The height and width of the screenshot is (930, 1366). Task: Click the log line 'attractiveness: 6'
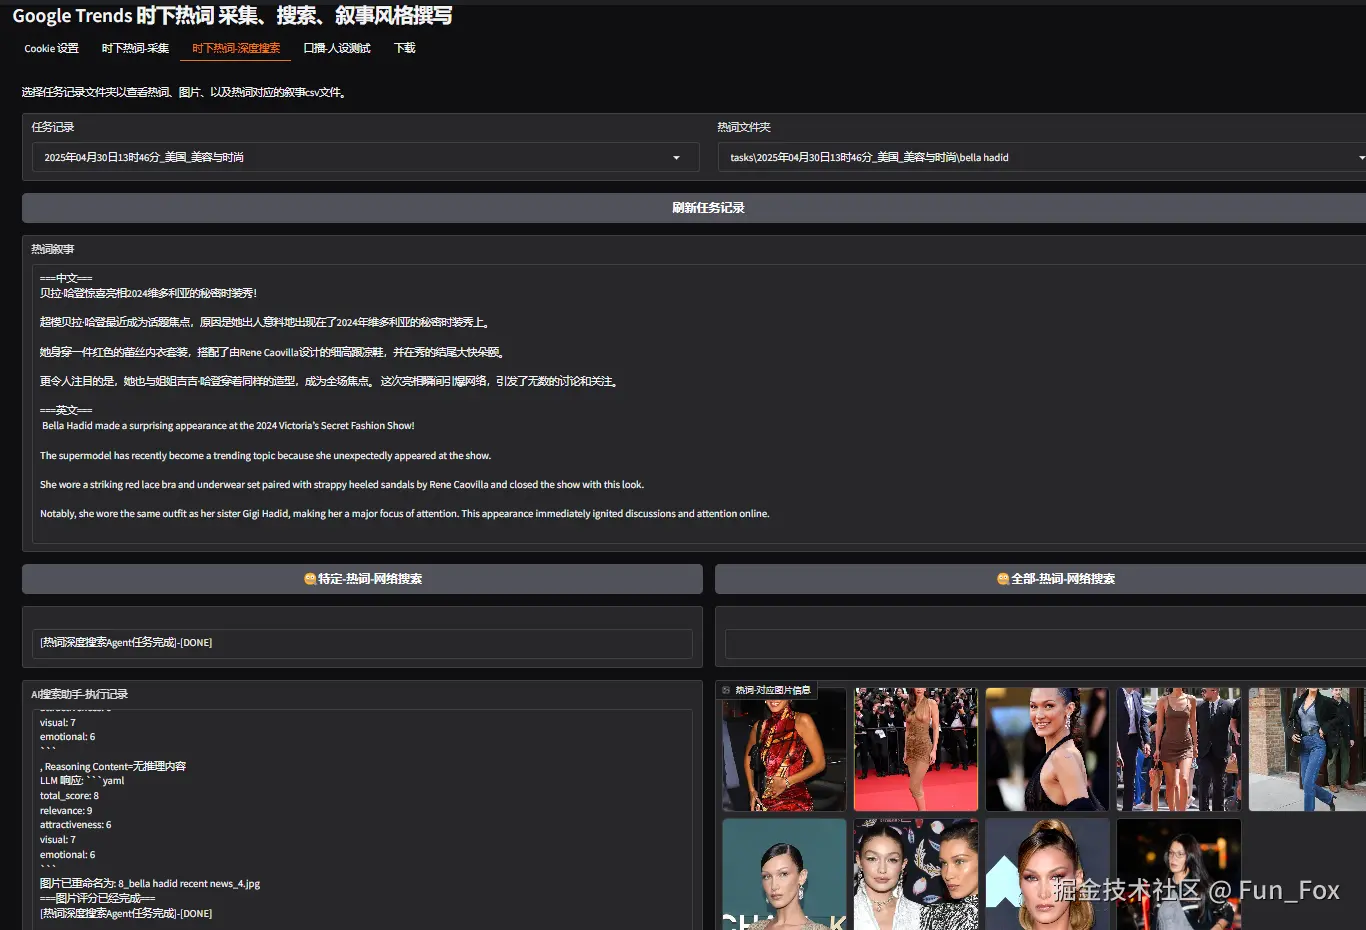pos(75,825)
